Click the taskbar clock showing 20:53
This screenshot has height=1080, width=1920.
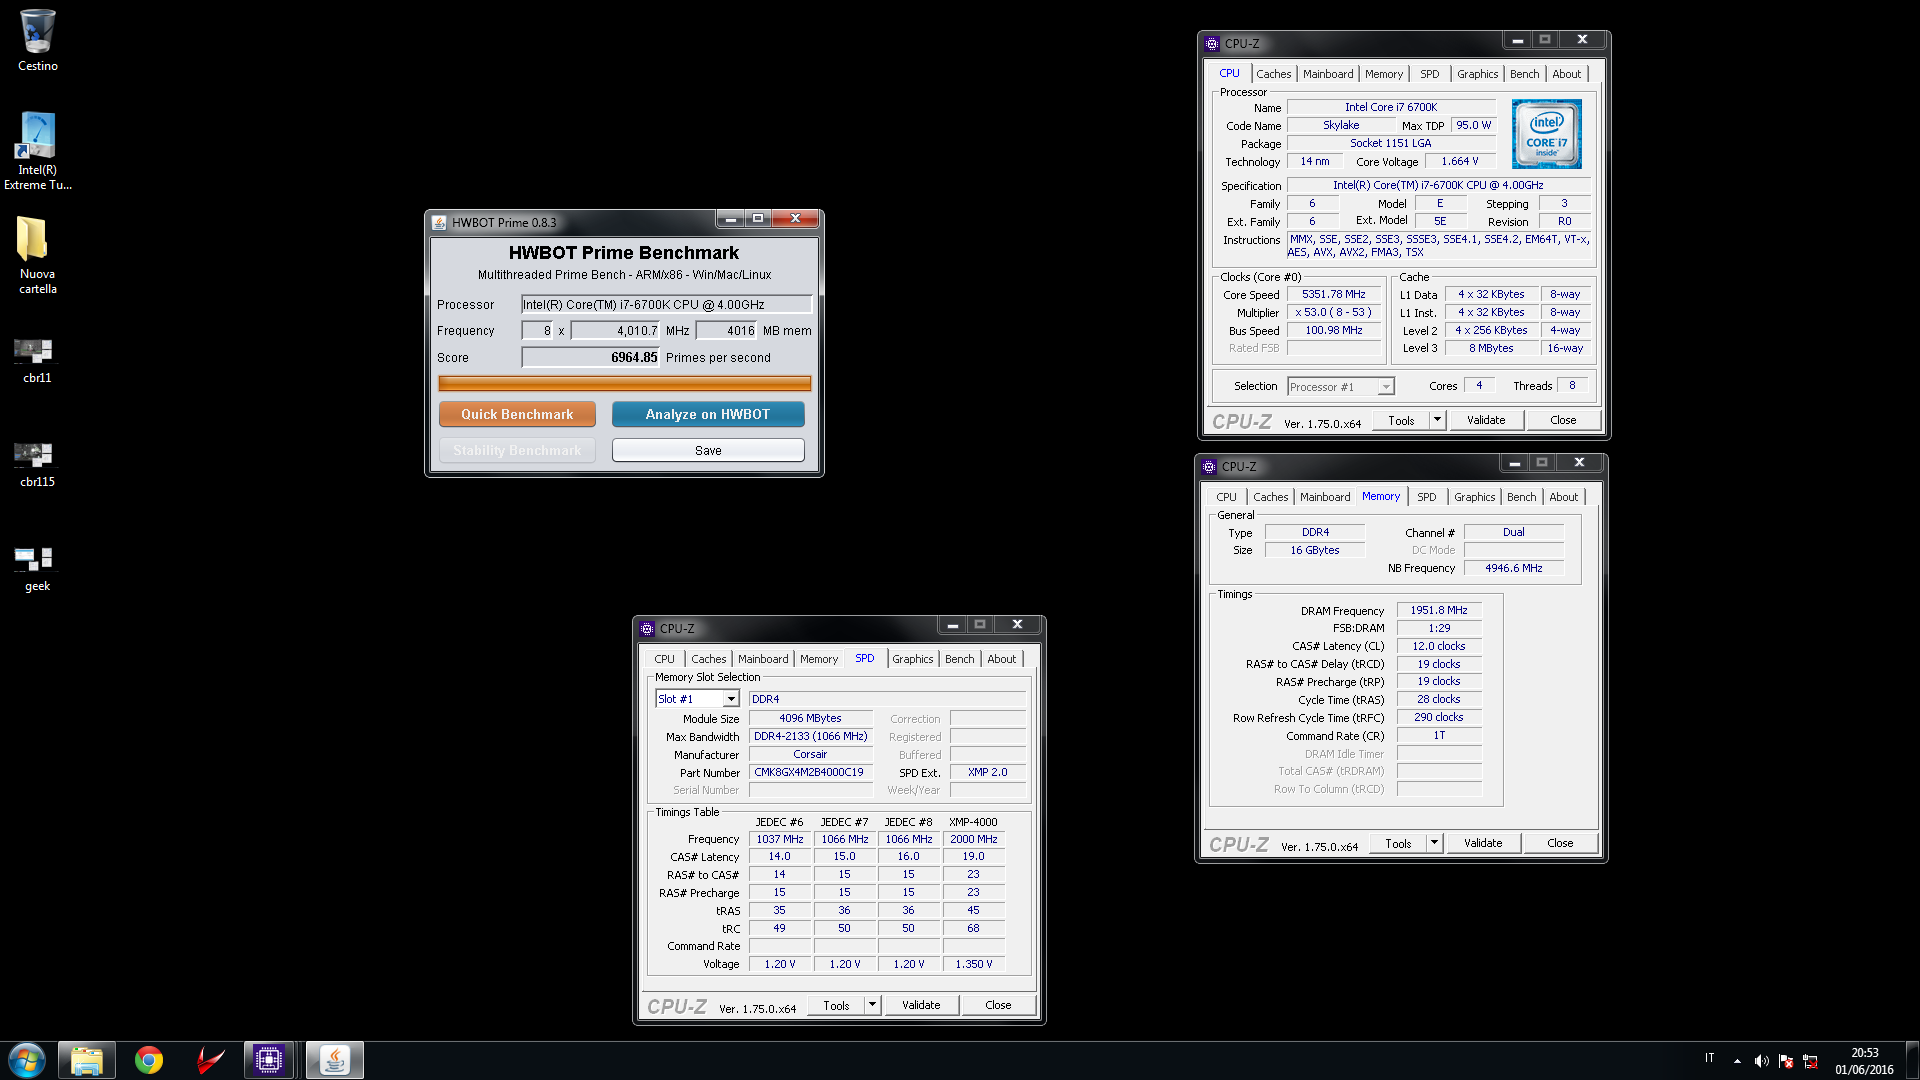1864,1061
